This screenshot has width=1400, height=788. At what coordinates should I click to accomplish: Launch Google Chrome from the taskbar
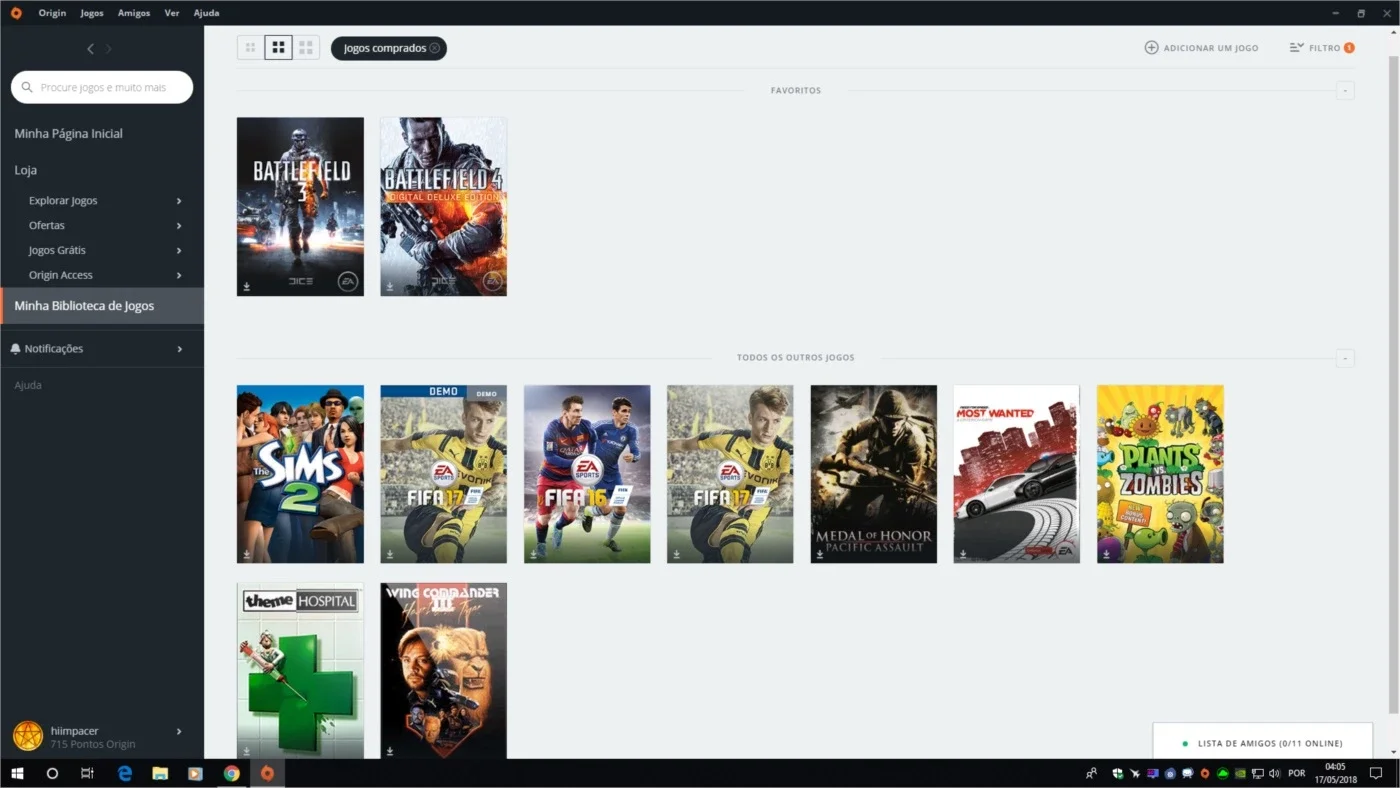pyautogui.click(x=231, y=773)
